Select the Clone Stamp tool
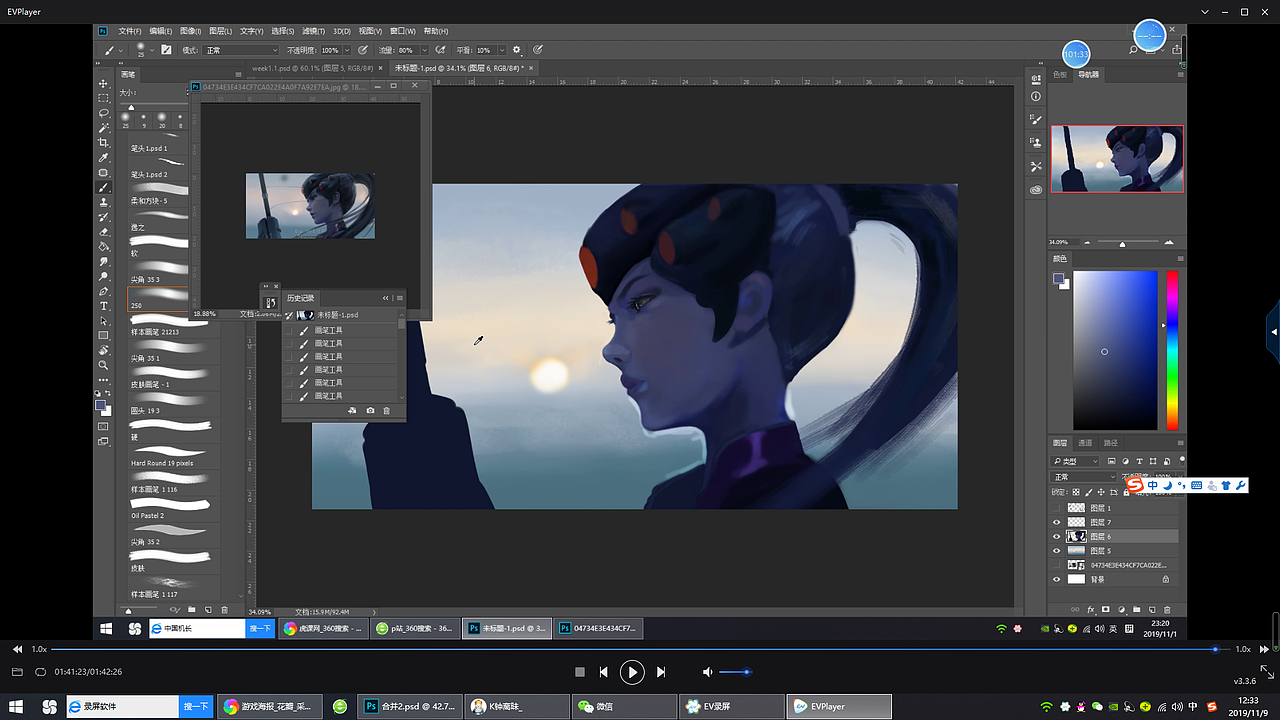The width and height of the screenshot is (1280, 720). tap(104, 202)
